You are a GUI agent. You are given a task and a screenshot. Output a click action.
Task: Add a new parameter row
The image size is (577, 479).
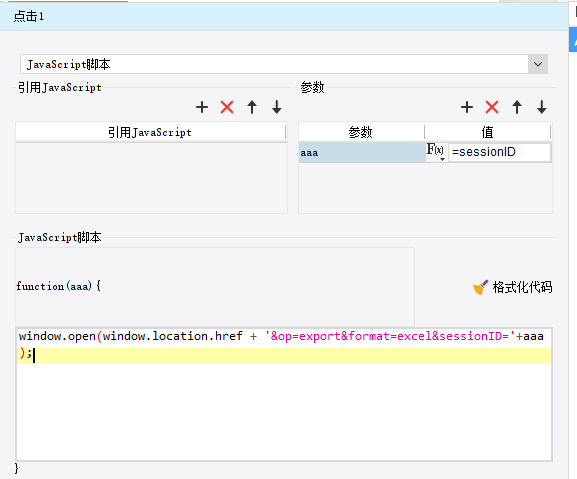467,107
